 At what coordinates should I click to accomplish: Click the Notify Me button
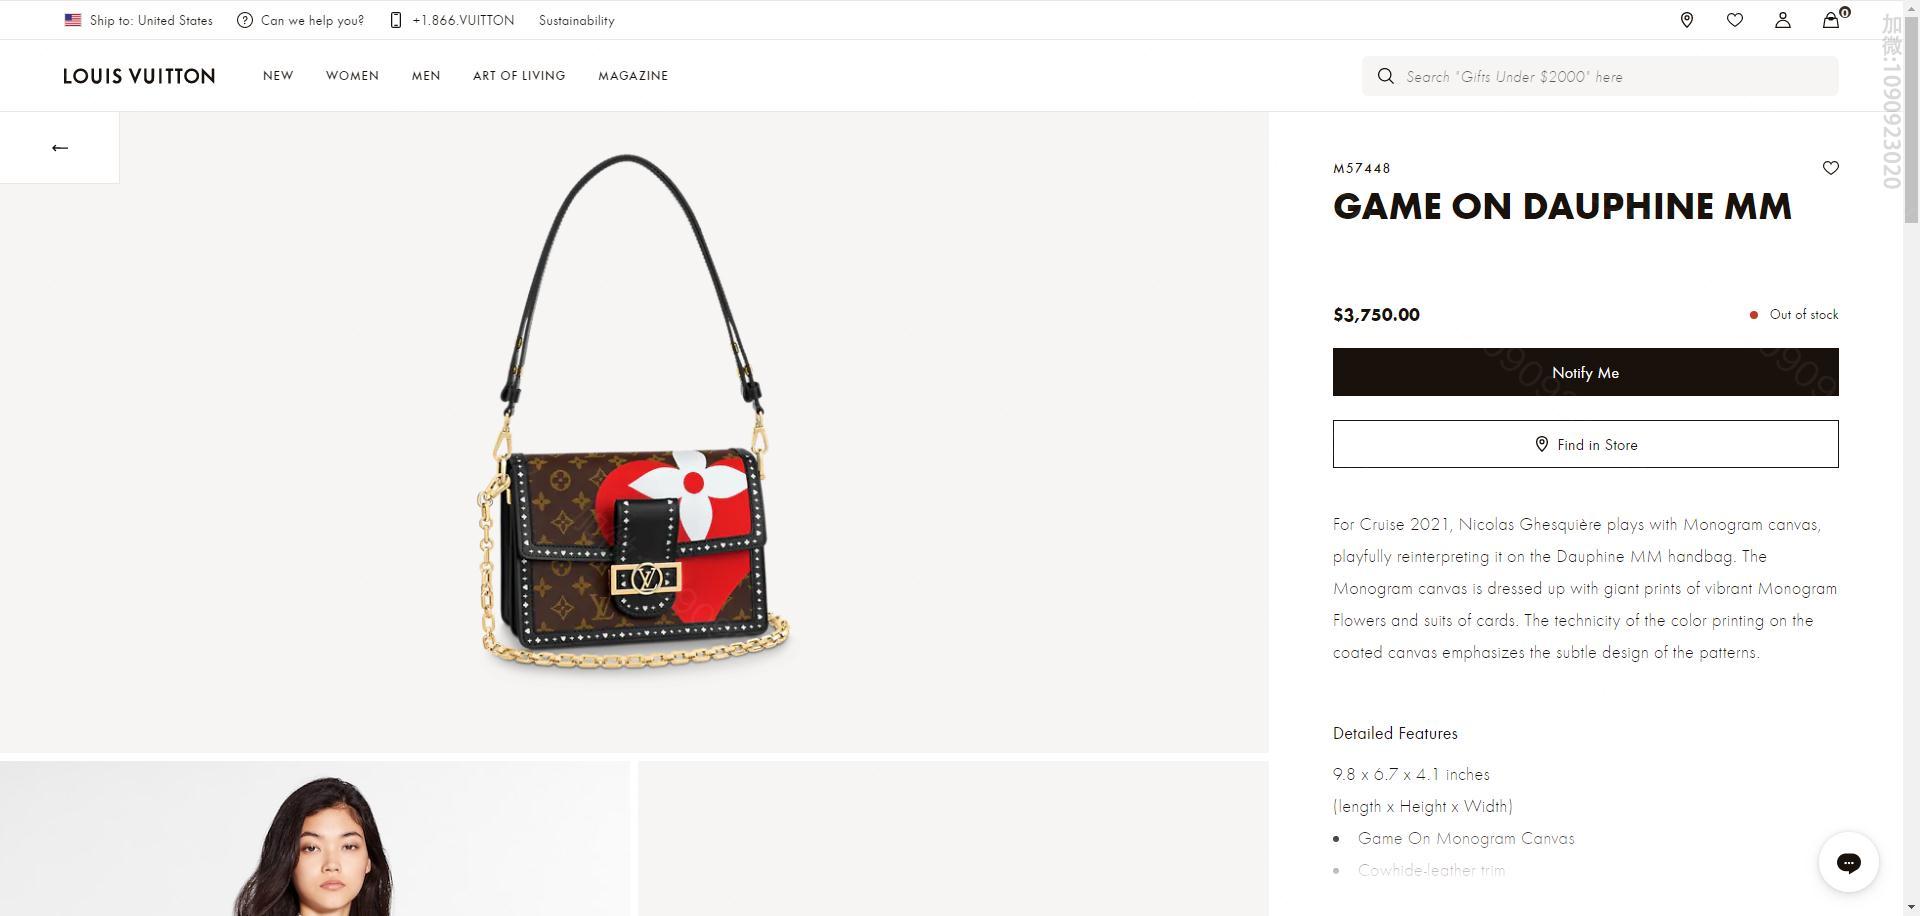(1585, 372)
